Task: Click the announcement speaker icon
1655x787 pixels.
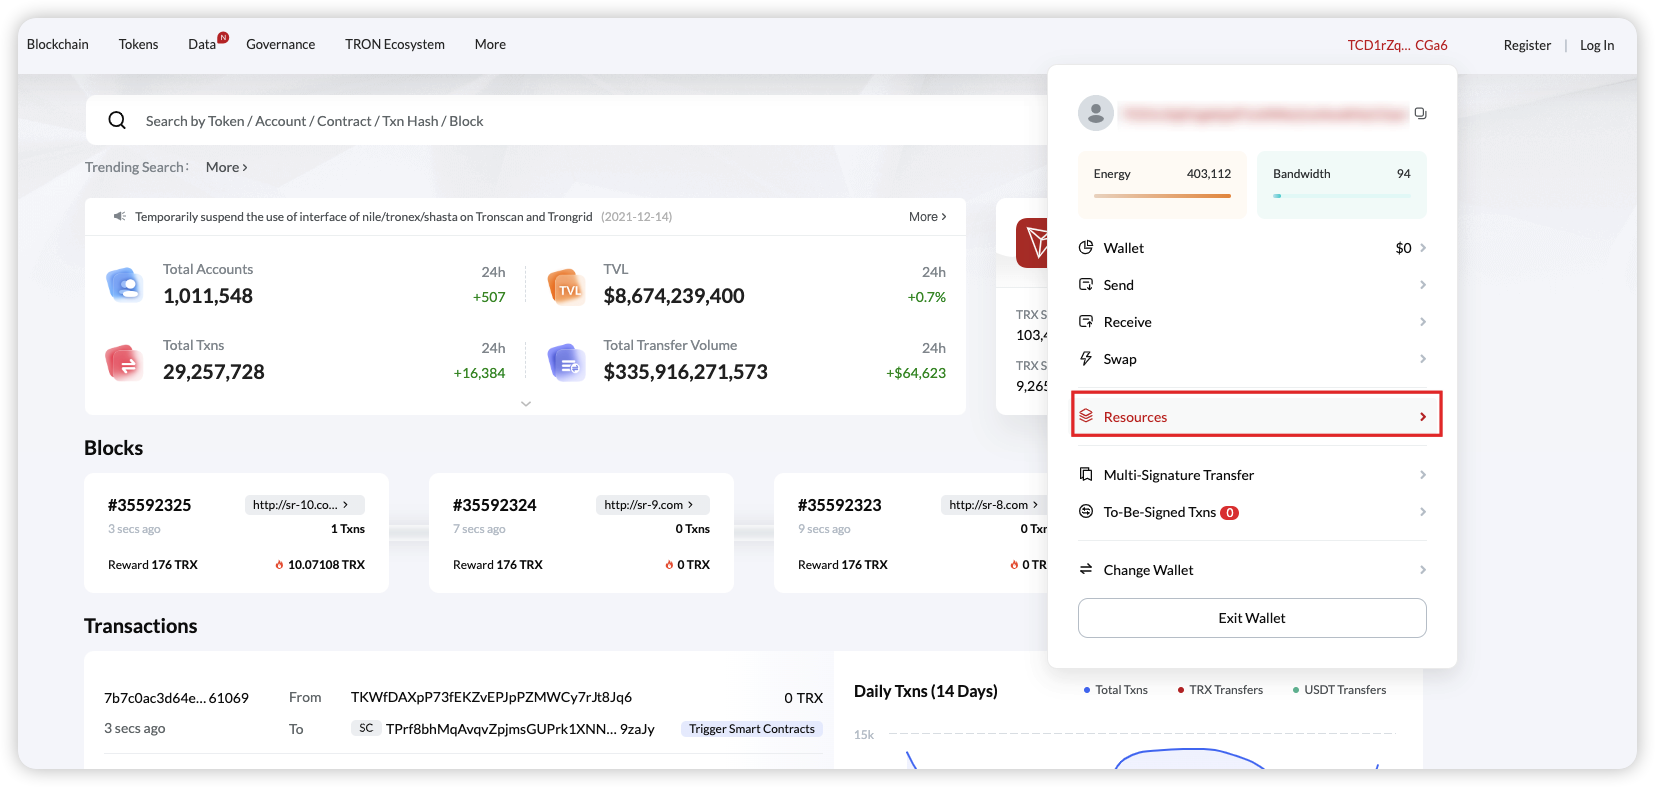Action: [x=119, y=217]
